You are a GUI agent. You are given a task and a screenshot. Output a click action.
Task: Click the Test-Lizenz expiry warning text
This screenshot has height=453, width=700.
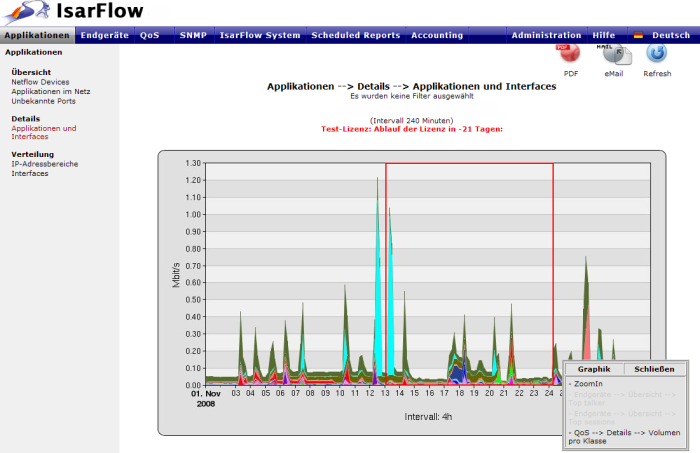(412, 129)
